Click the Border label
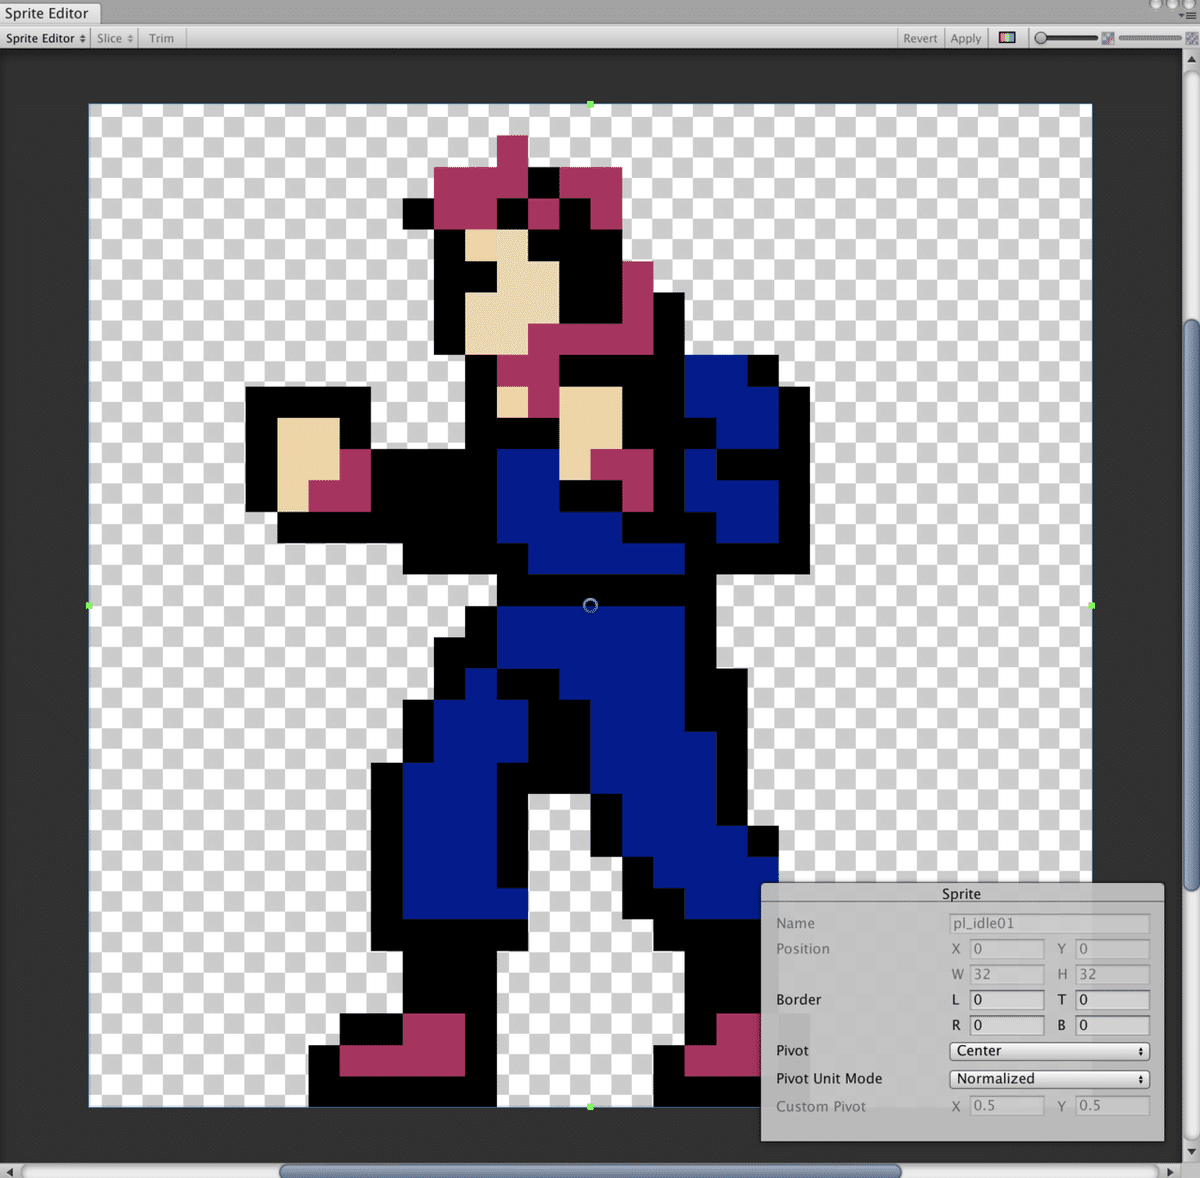This screenshot has width=1200, height=1178. [x=799, y=1000]
